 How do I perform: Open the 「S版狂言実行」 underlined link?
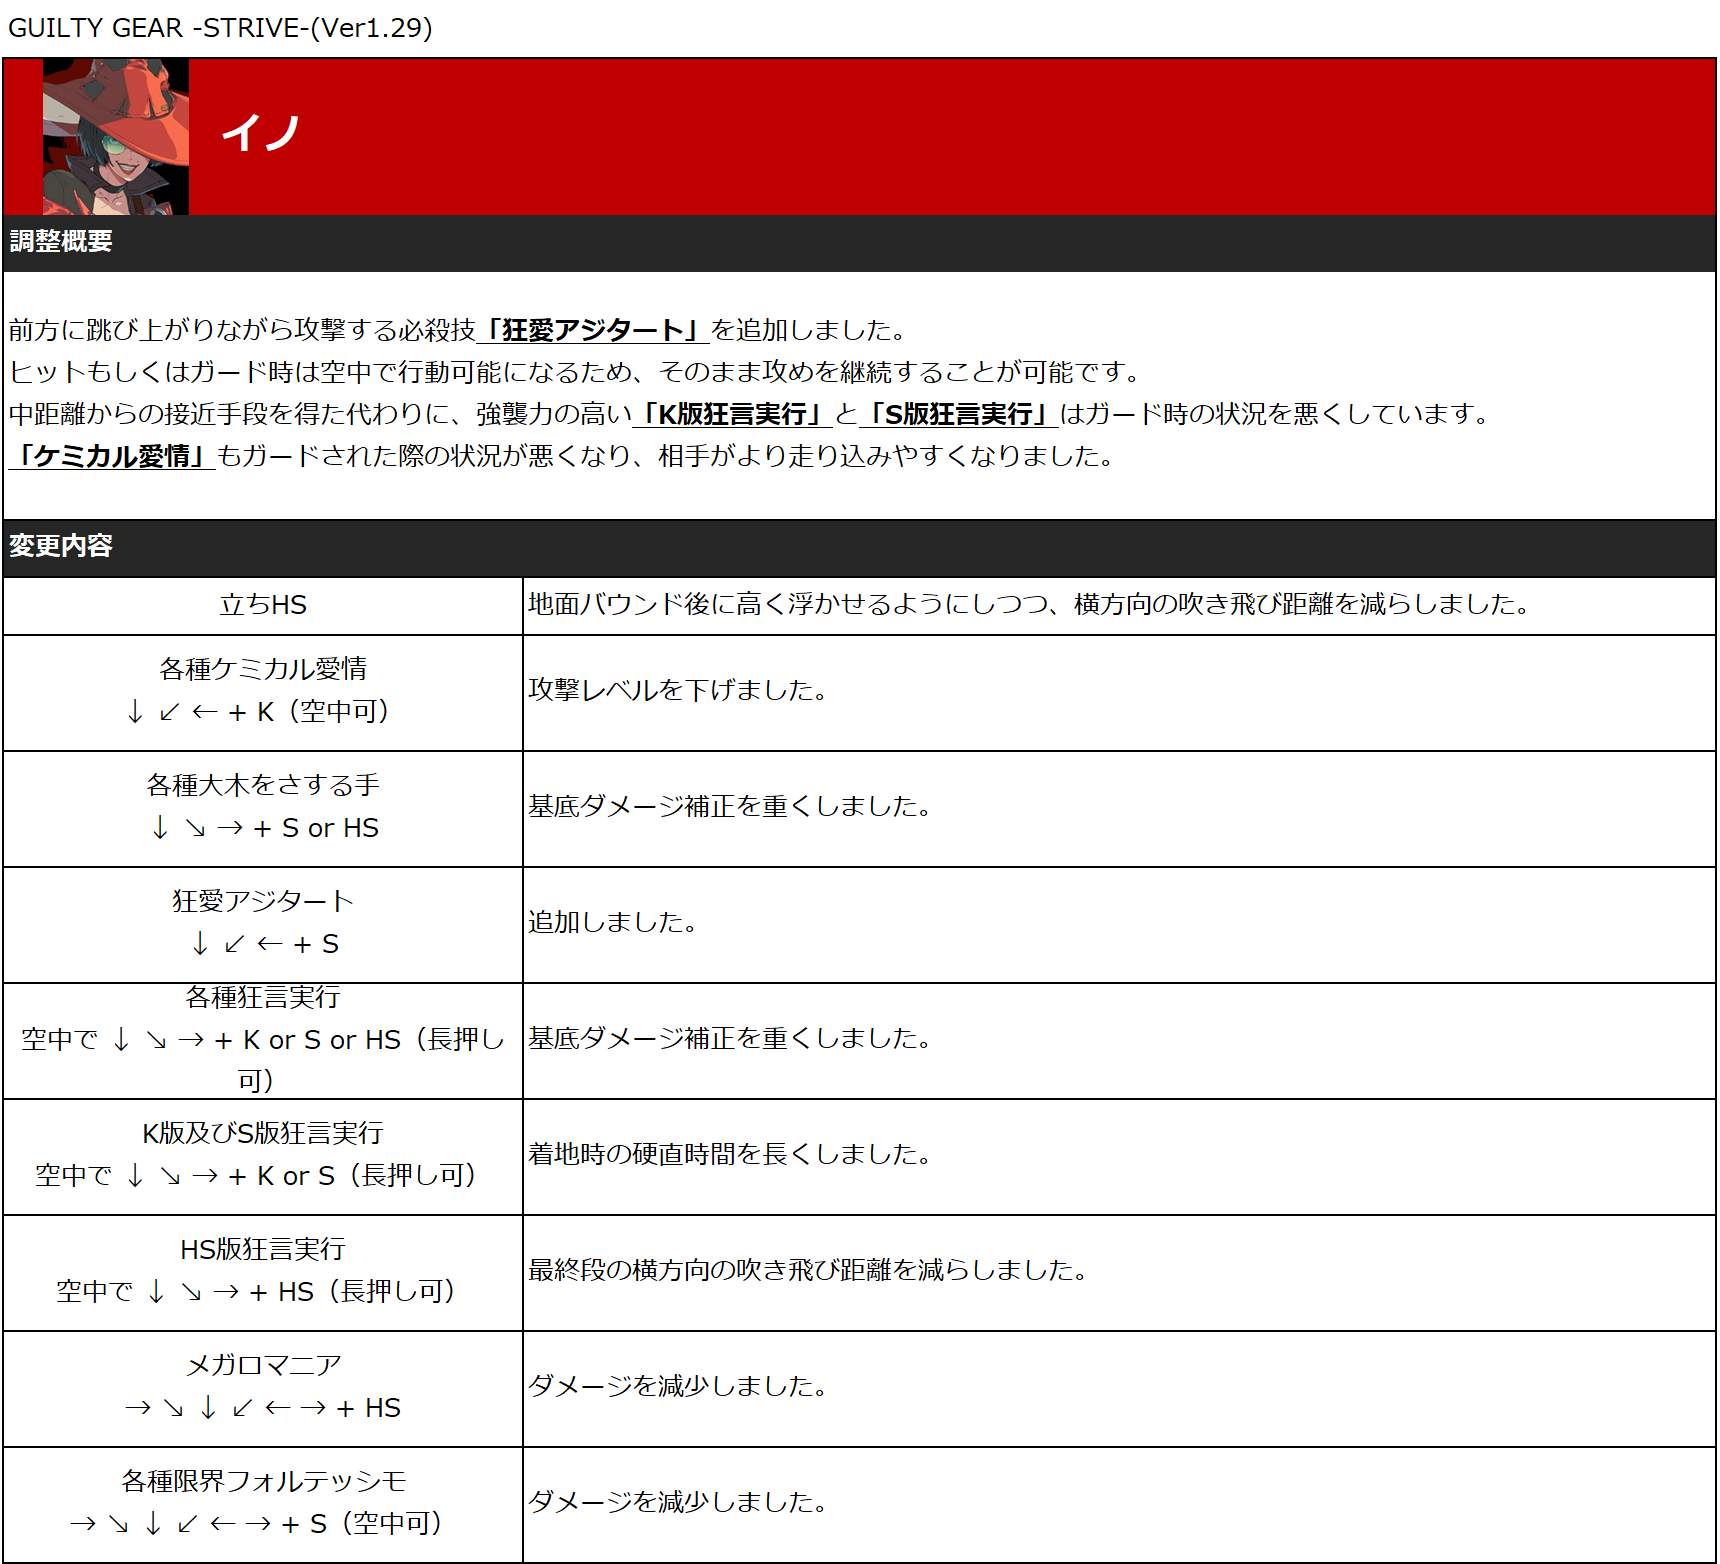click(959, 414)
